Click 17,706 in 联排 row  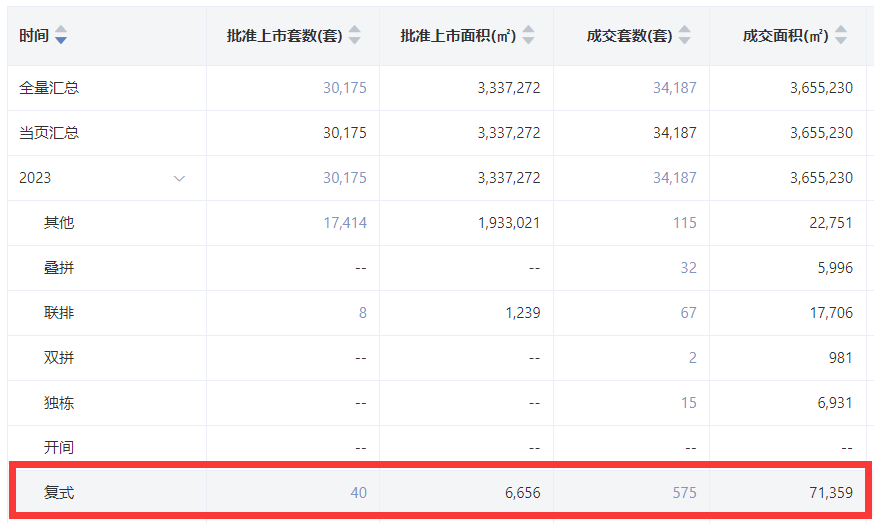tap(831, 313)
